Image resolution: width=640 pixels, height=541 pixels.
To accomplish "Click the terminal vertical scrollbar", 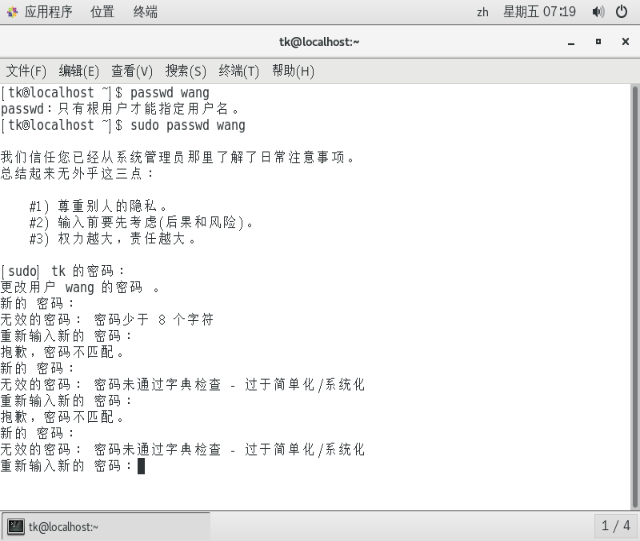I will (x=635, y=296).
